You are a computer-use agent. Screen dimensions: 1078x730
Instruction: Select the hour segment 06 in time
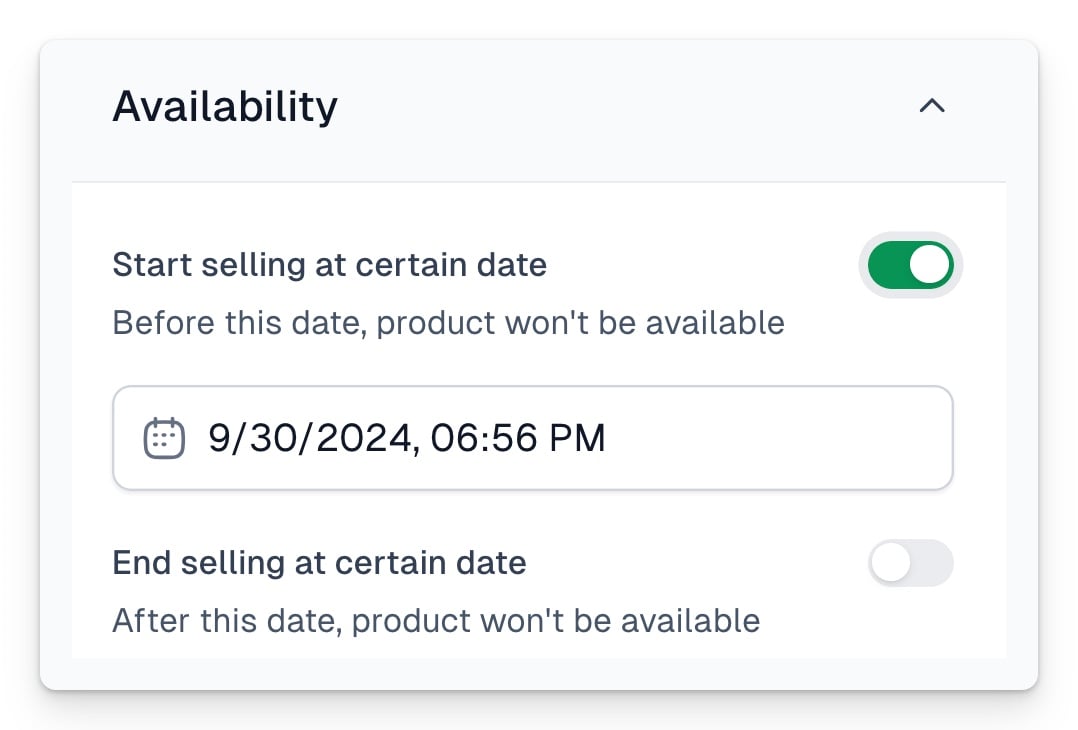452,438
